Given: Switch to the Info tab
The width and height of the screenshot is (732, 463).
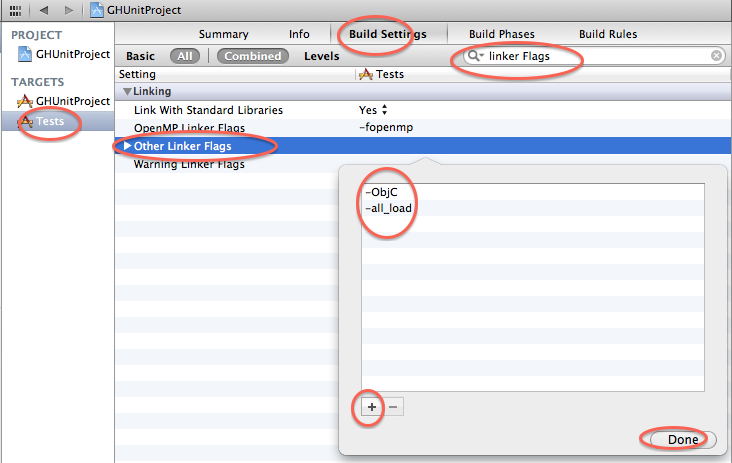Looking at the screenshot, I should tap(299, 34).
